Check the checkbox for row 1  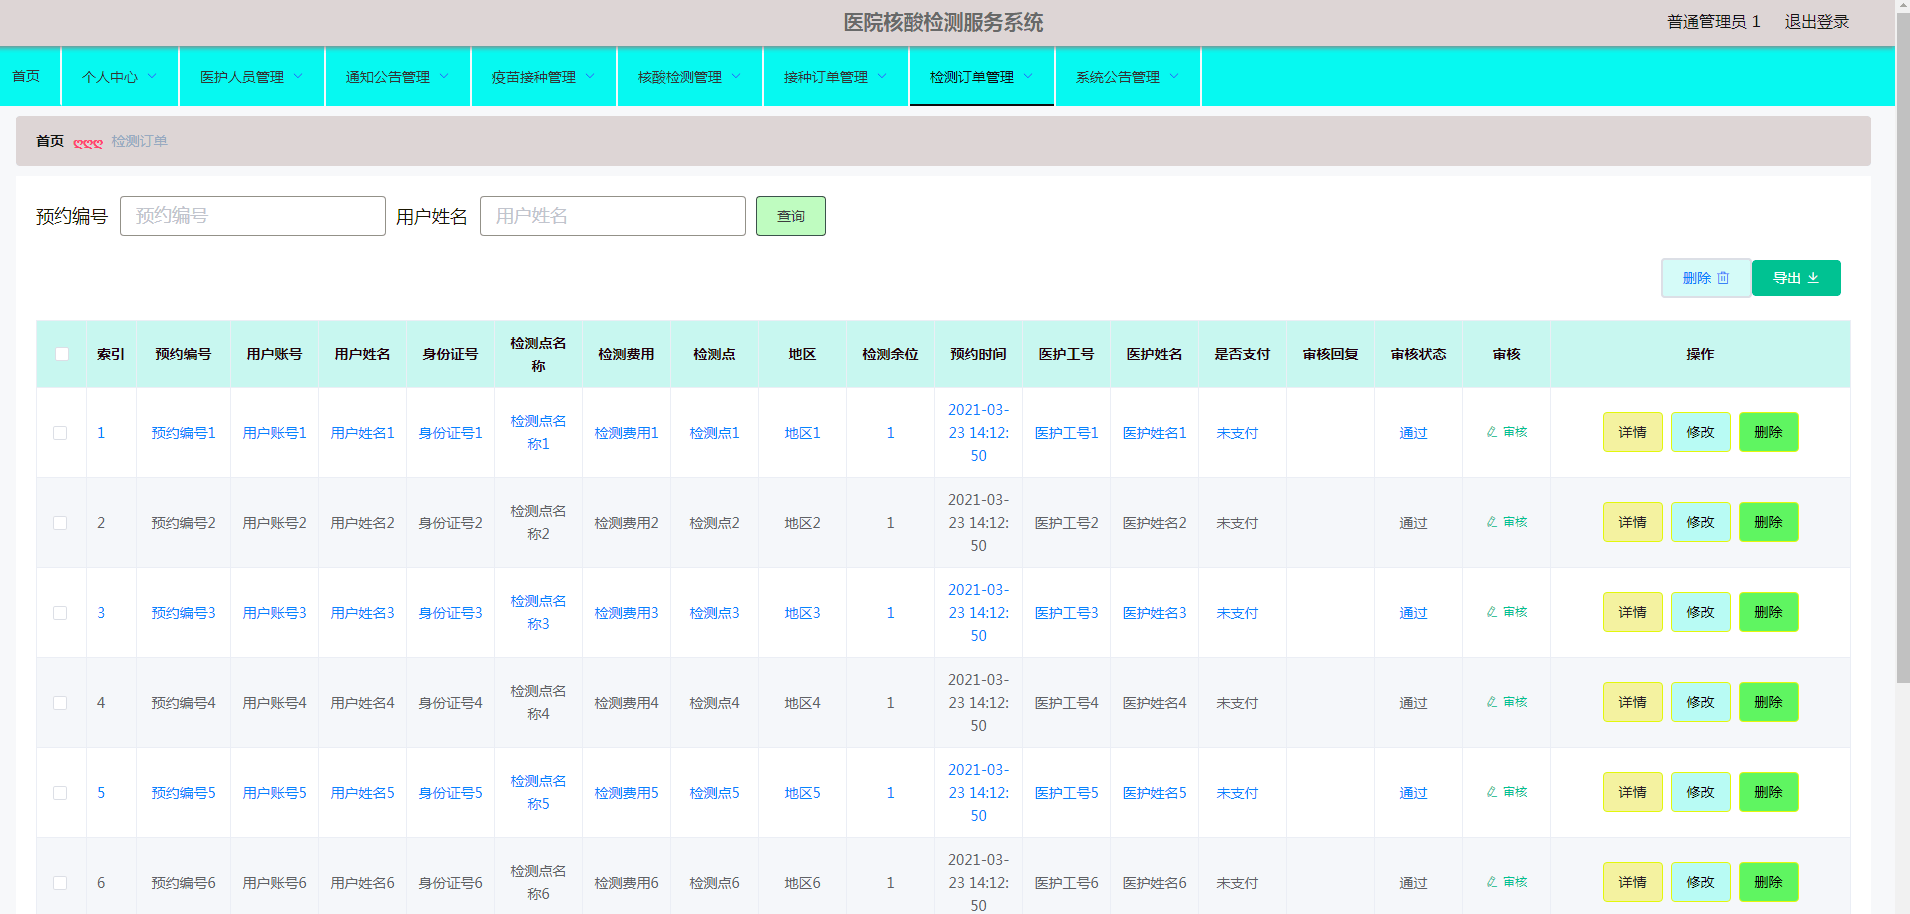tap(60, 433)
